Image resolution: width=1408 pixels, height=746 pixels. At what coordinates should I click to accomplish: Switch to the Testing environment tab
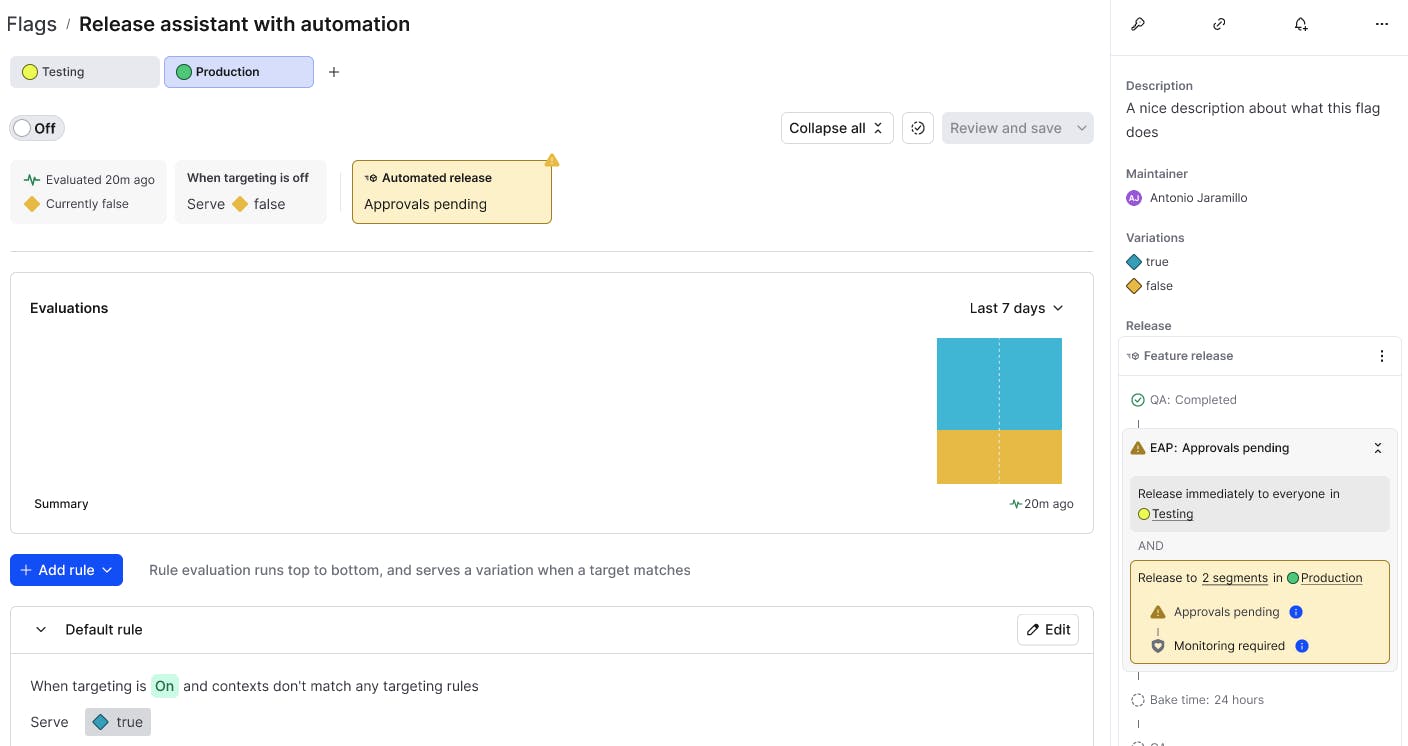pyautogui.click(x=84, y=72)
